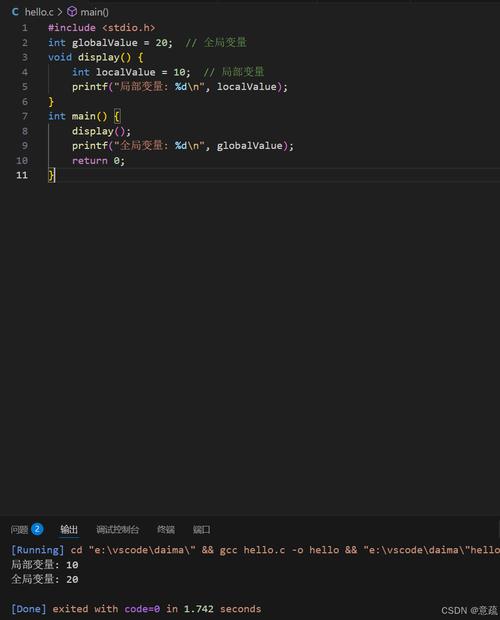This screenshot has height=620, width=500.
Task: Click the breadcrumb chevron separator
Action: click(60, 12)
